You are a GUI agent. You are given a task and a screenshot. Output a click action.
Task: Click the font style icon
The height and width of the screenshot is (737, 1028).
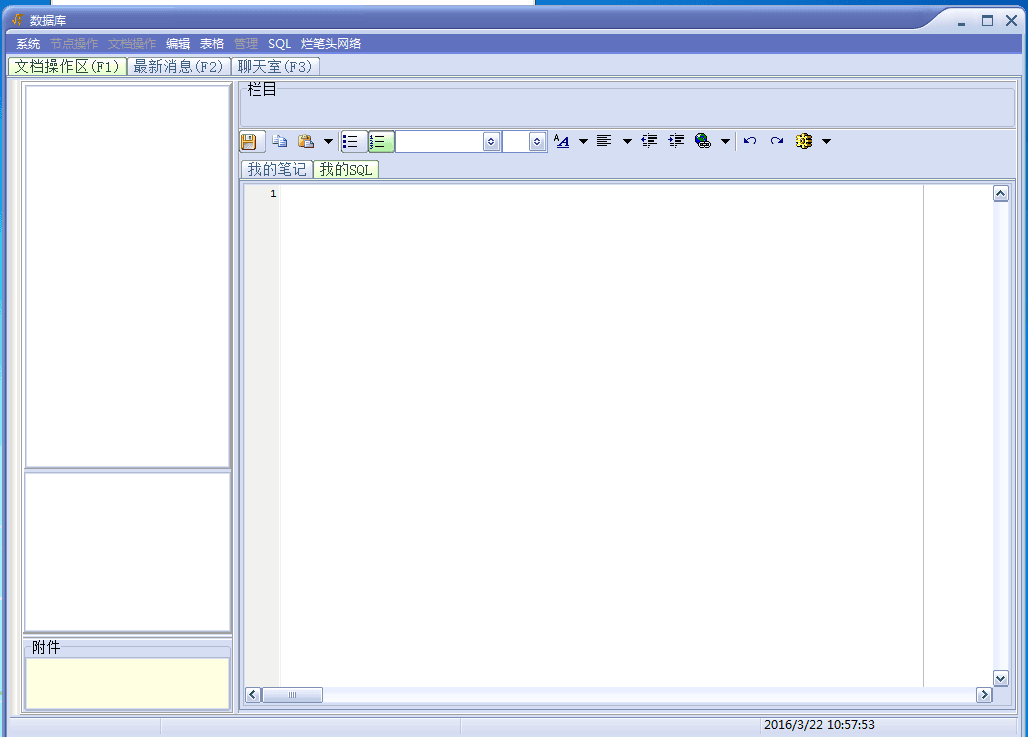pos(562,141)
